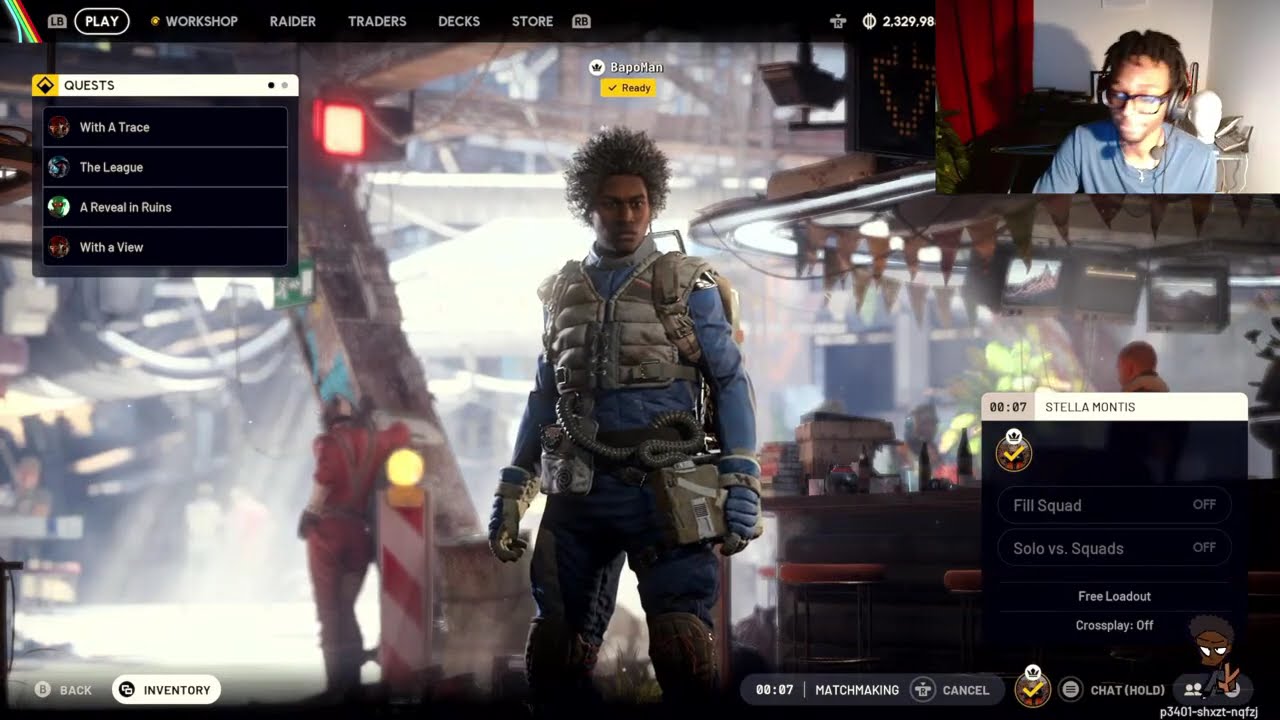
Task: Click A Reveal in Ruins quest-giver icon
Action: pyautogui.click(x=59, y=207)
